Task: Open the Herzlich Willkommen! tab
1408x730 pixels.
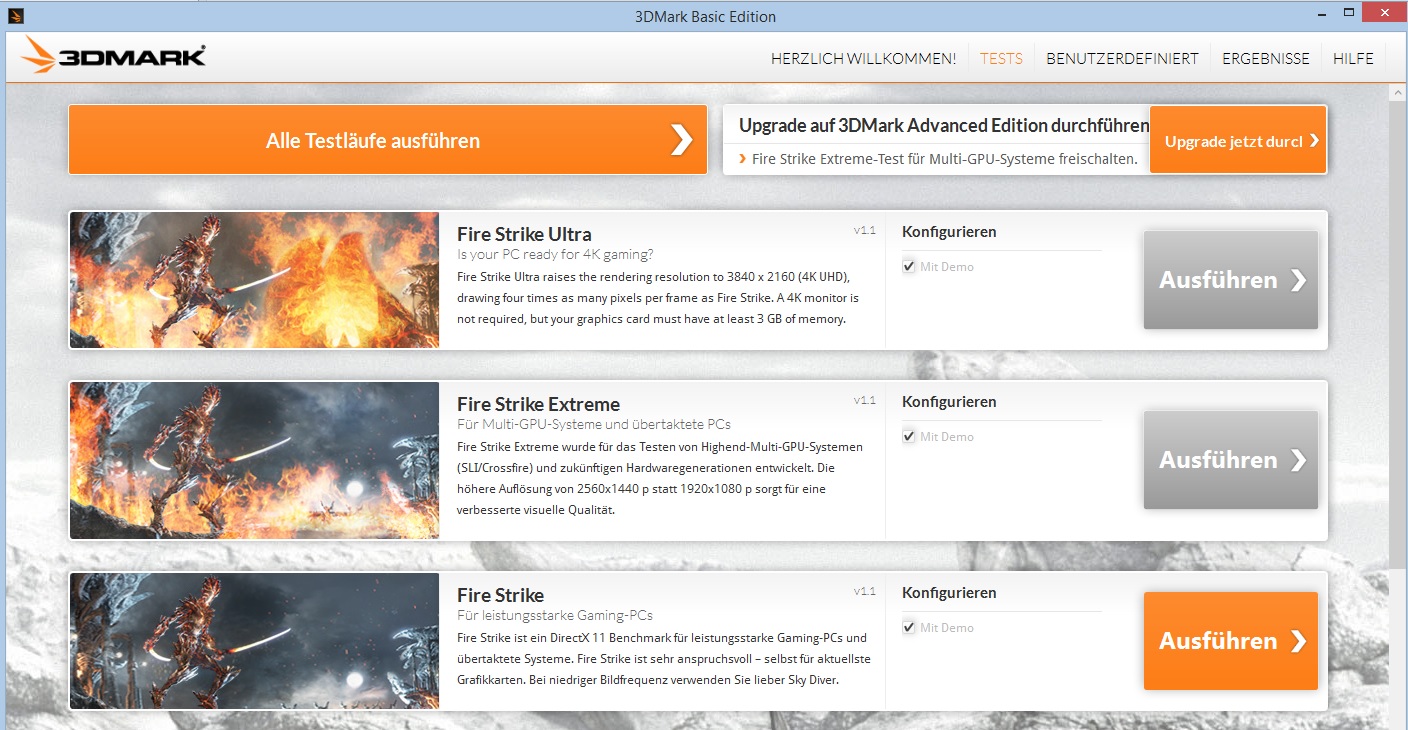Action: (863, 58)
